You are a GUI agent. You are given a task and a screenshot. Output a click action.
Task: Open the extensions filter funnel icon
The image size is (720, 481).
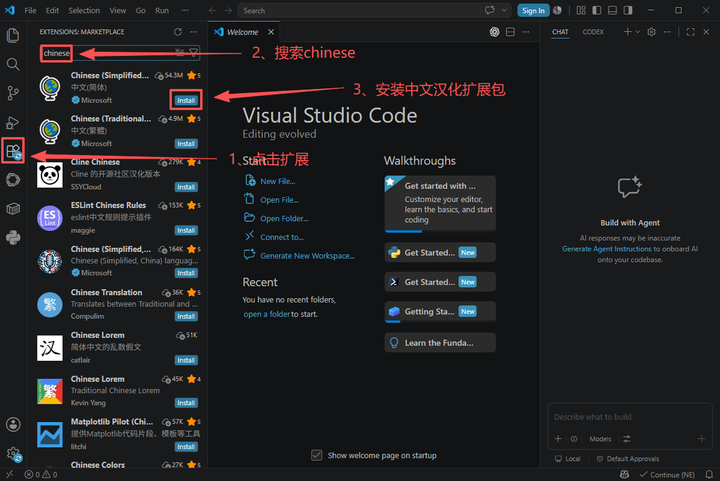pos(194,52)
